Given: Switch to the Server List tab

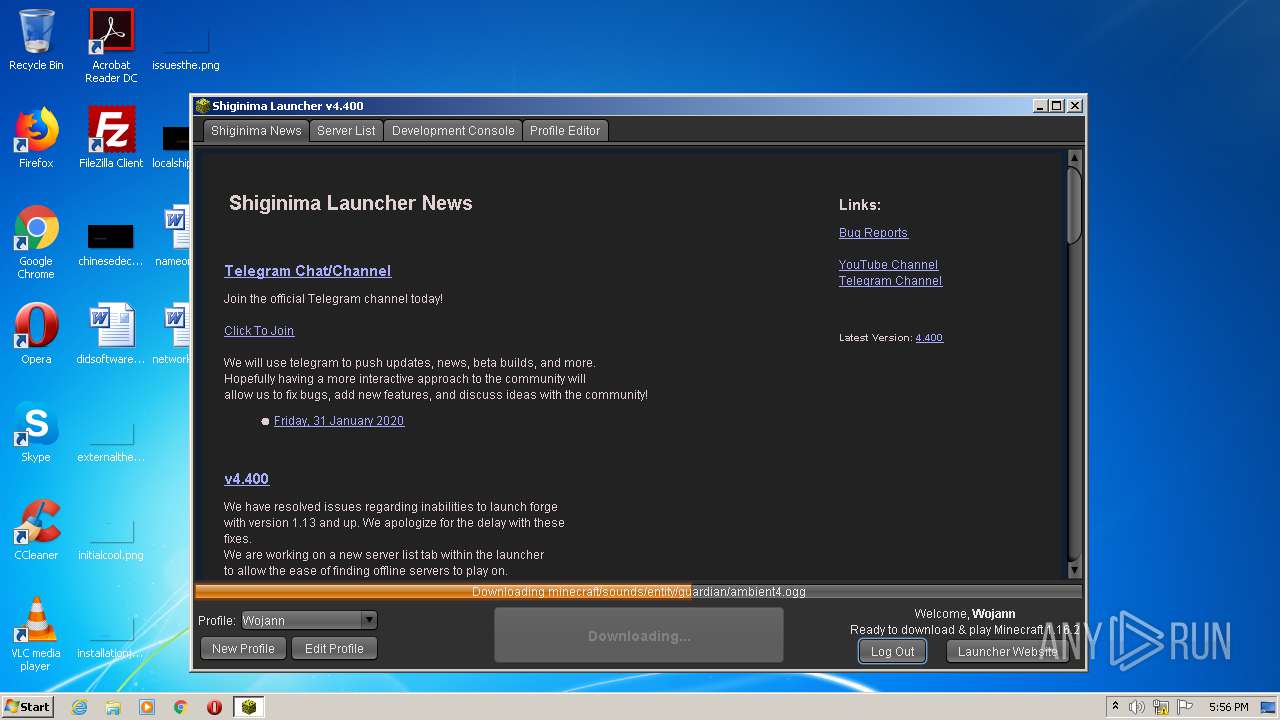Looking at the screenshot, I should coord(346,131).
